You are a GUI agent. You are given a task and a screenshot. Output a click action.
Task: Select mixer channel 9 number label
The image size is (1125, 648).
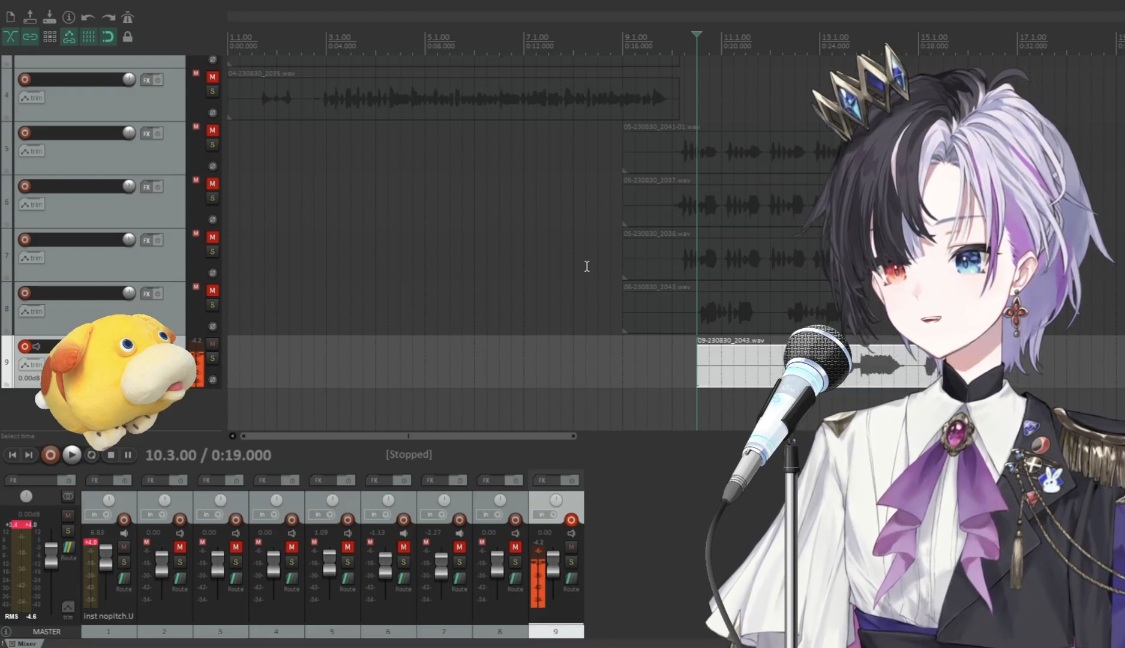556,631
